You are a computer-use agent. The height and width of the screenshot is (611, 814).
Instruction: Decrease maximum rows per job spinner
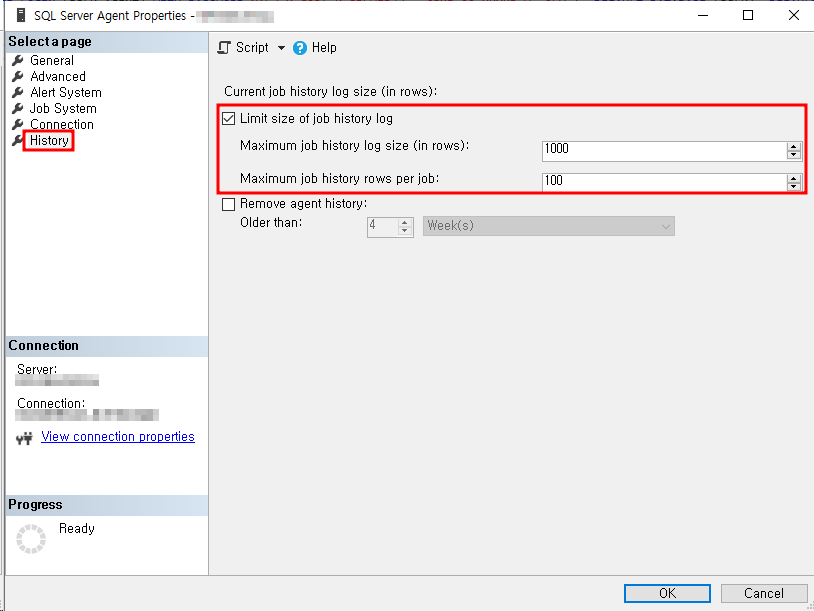click(793, 186)
